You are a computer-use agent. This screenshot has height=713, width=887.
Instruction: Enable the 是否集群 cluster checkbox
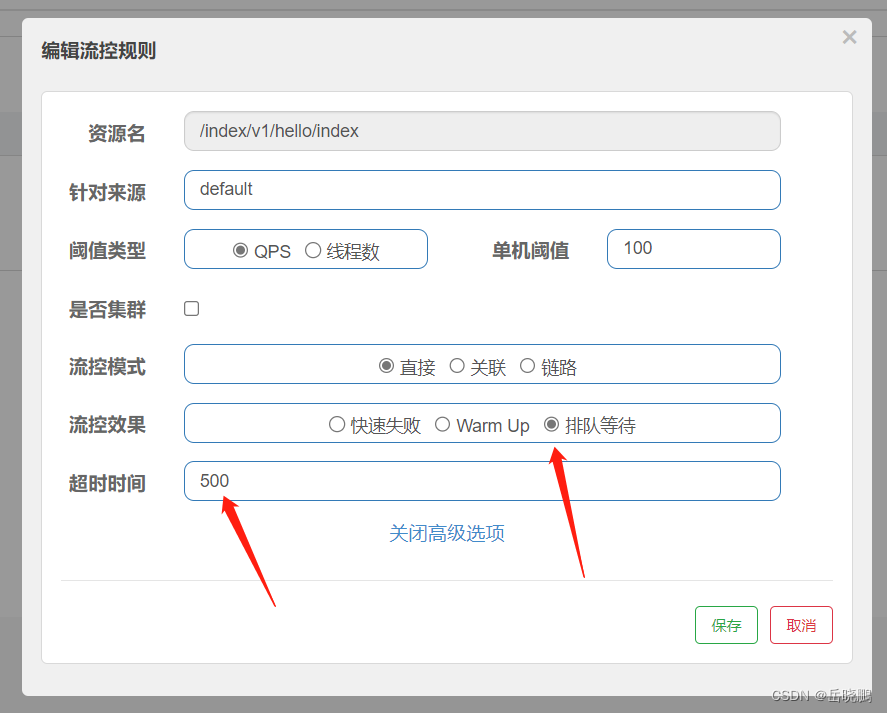[191, 308]
